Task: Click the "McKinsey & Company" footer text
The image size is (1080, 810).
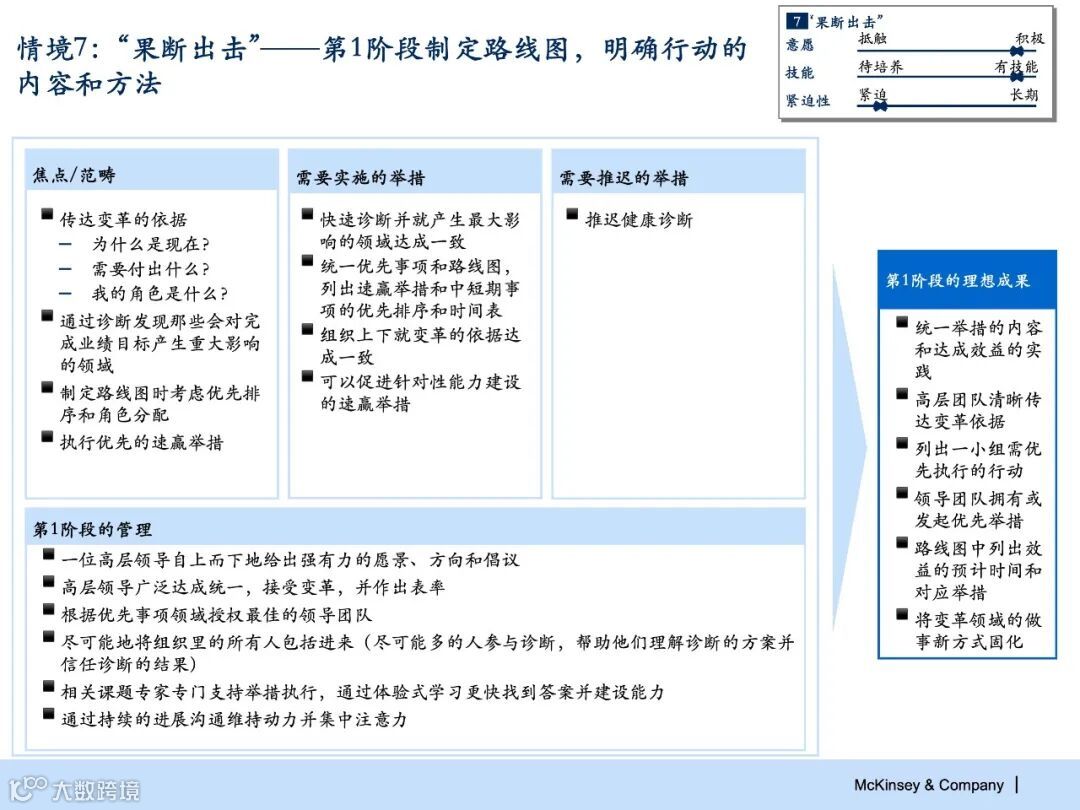Action: pos(928,785)
